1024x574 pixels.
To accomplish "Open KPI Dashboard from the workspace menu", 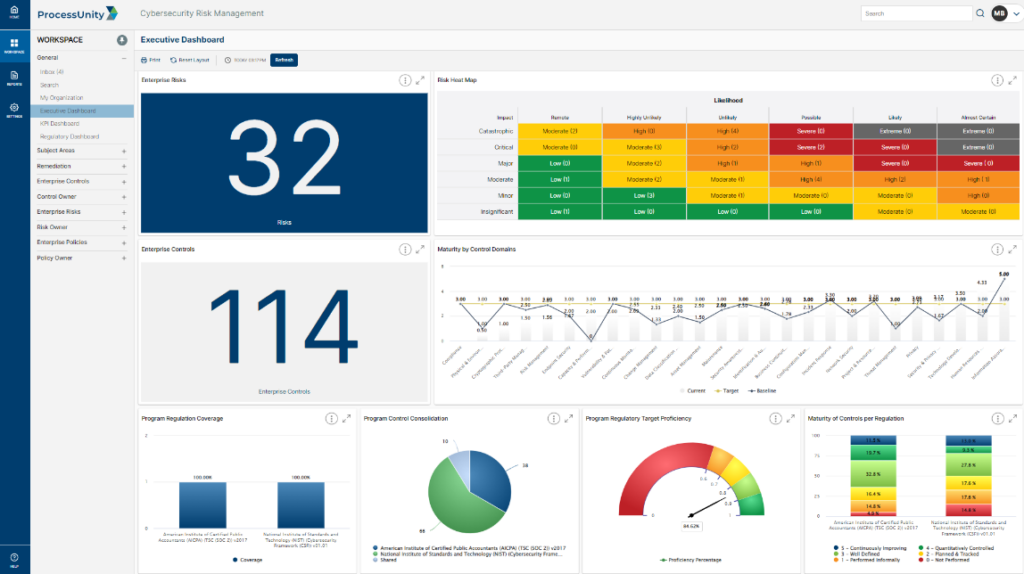I will [x=59, y=123].
